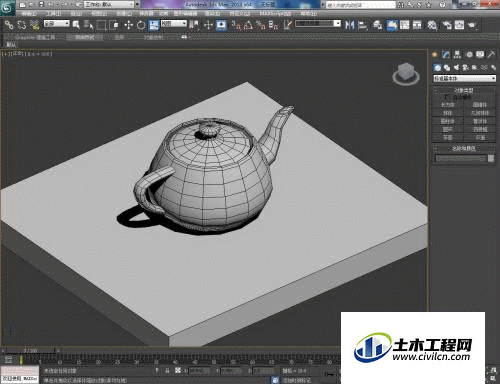
Task: Click the 3ds Max application button
Action: coord(7,7)
